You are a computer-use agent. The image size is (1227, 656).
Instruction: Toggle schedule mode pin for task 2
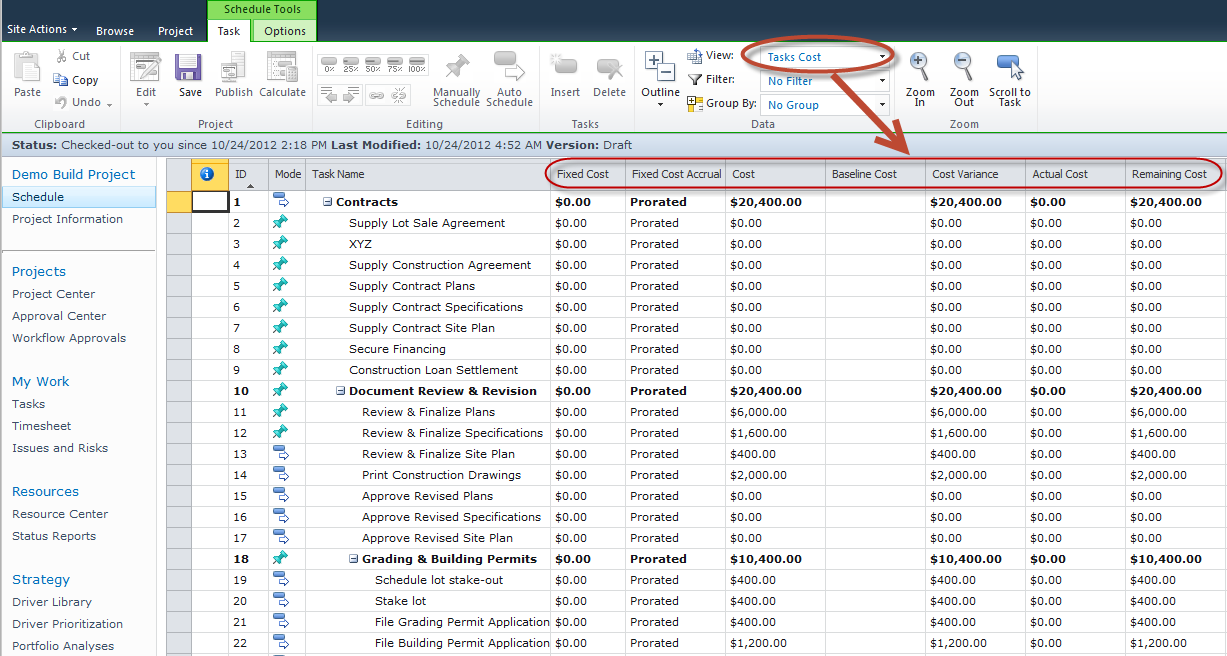(x=281, y=223)
